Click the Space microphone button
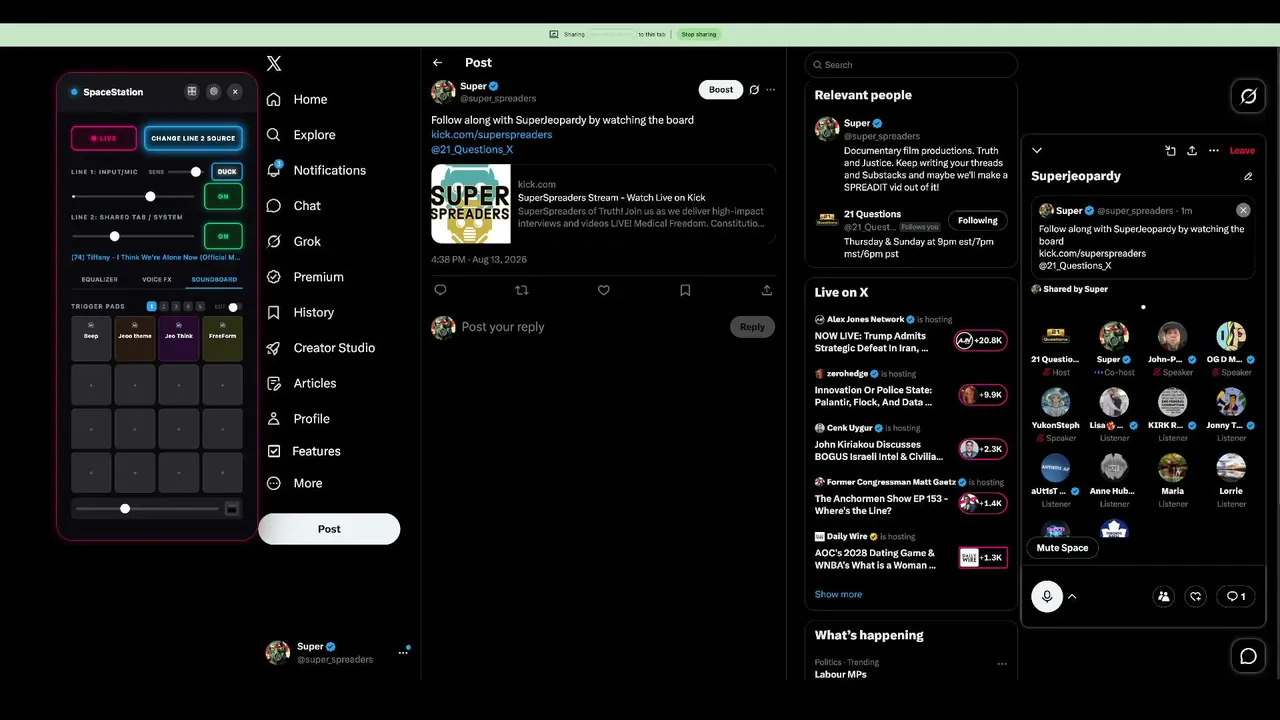The width and height of the screenshot is (1280, 720). (x=1047, y=596)
